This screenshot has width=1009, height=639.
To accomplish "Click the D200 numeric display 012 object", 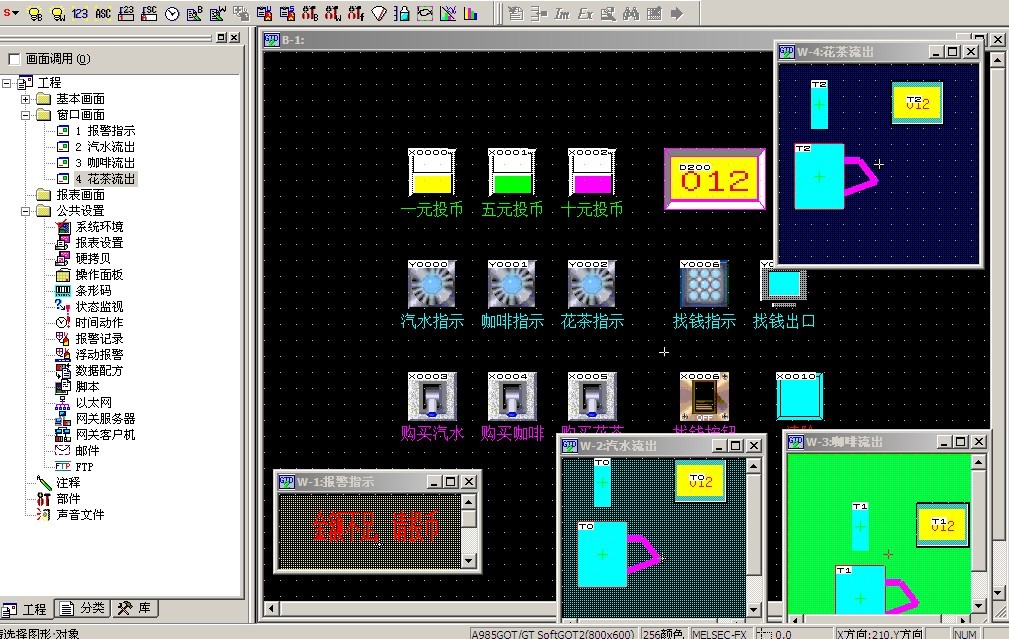I will [715, 181].
